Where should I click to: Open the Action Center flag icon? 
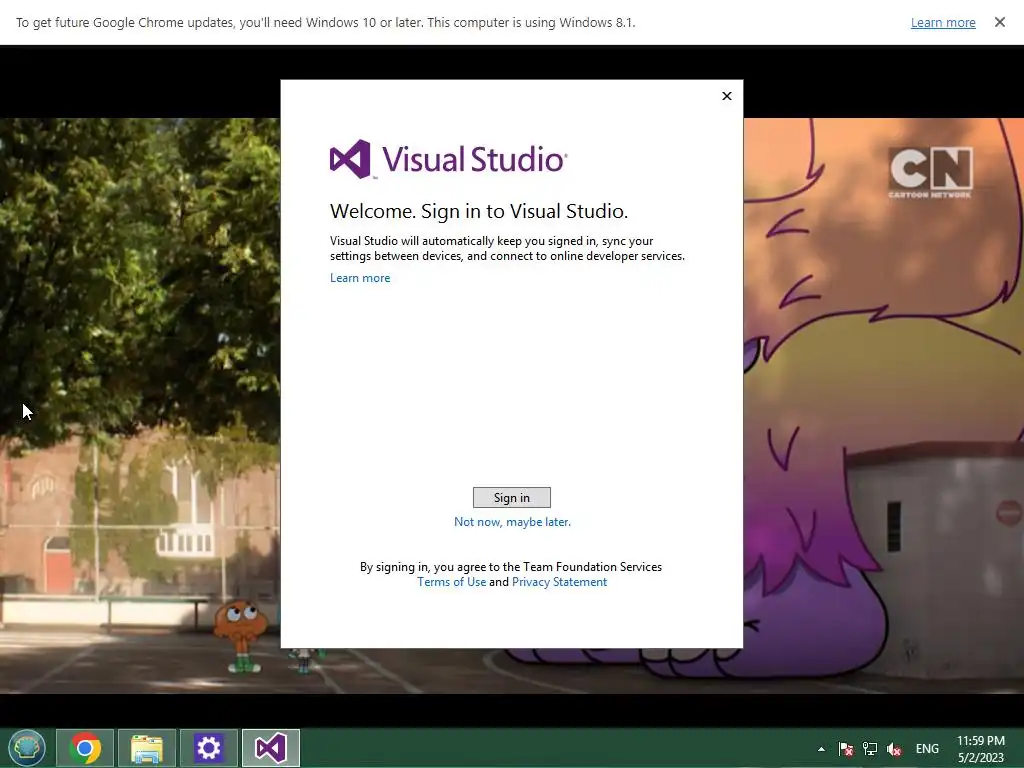coord(846,749)
